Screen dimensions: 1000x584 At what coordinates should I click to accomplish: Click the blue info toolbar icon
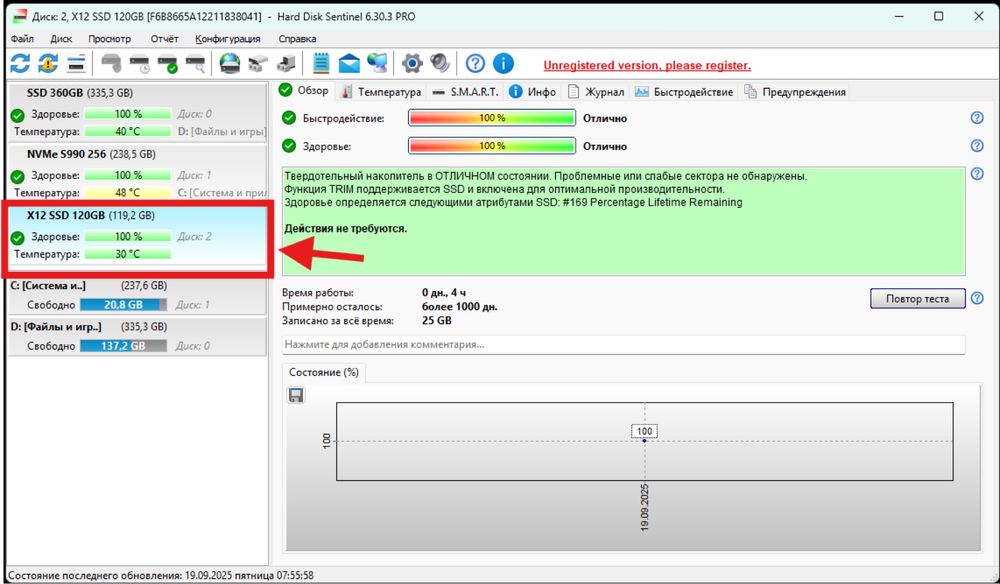tap(503, 63)
